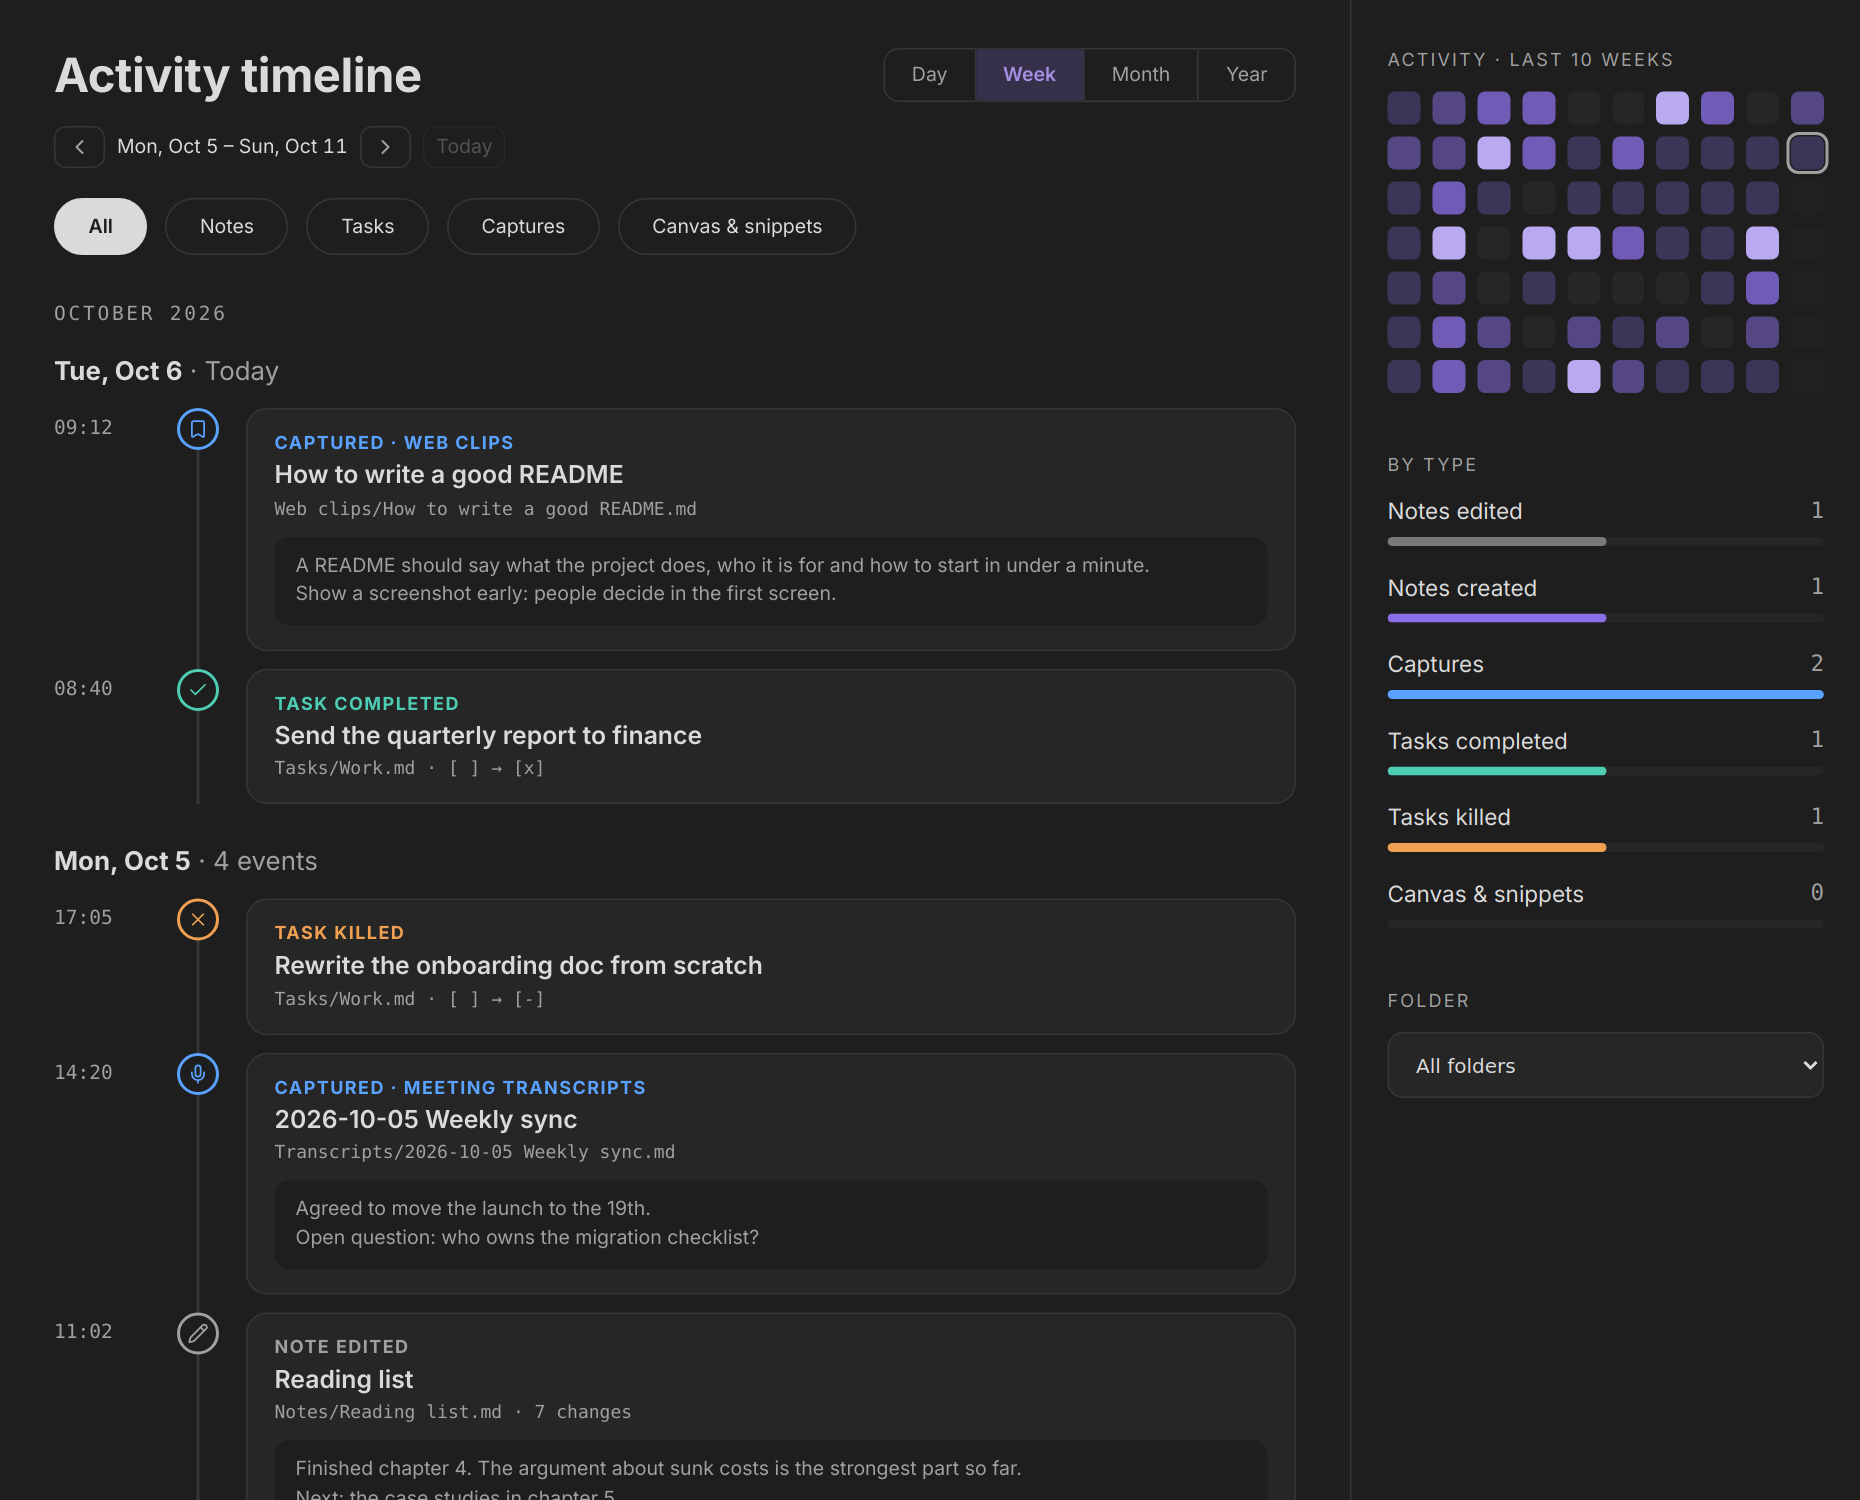Screen dimensions: 1860x1500
Task: Switch to Day view
Action: tap(929, 75)
